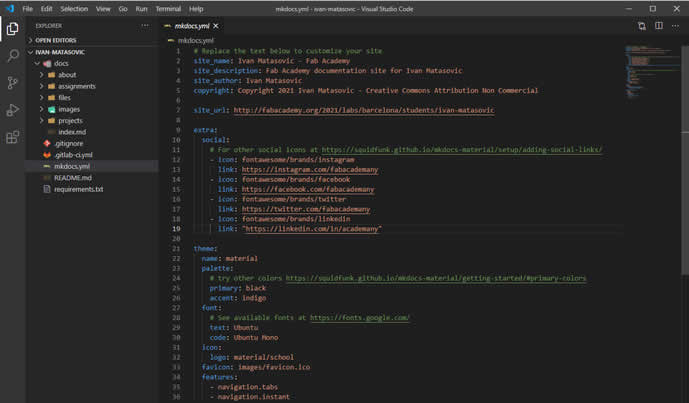The width and height of the screenshot is (689, 403).
Task: Collapse the docs folder chevron
Action: coord(37,63)
